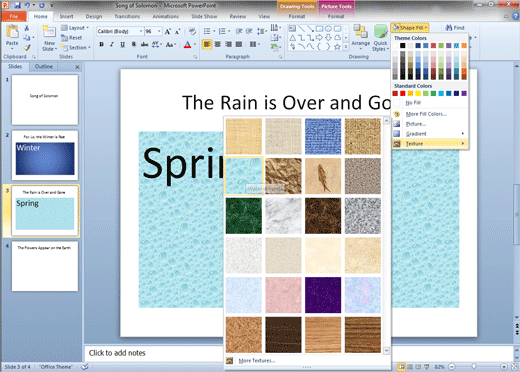Screen dimensions: 520x372
Task: Switch to Normal view in status bar
Action: [402, 367]
